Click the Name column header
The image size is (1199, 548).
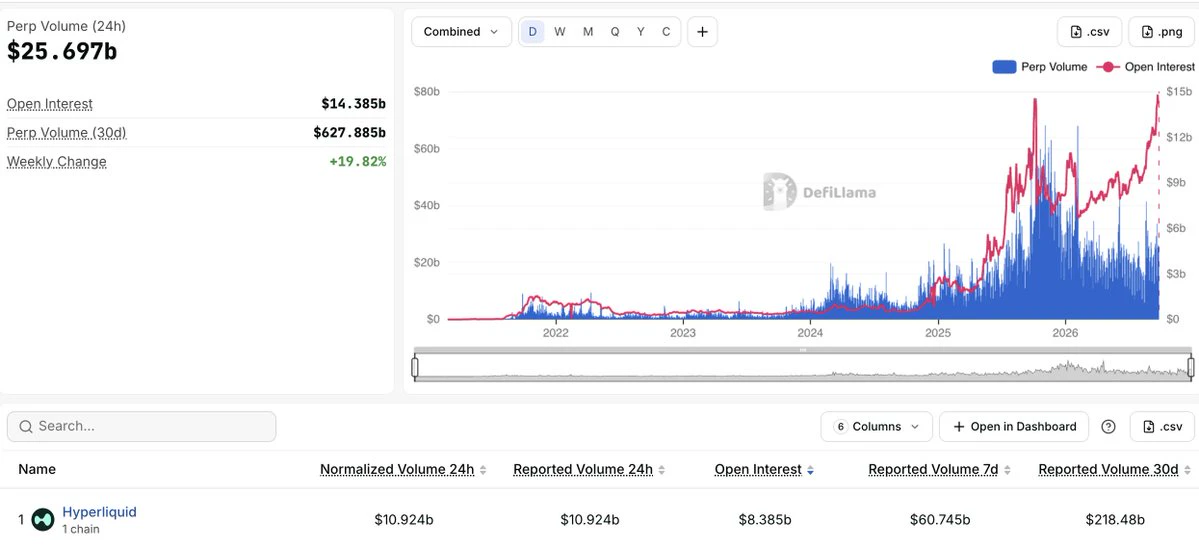pos(37,469)
